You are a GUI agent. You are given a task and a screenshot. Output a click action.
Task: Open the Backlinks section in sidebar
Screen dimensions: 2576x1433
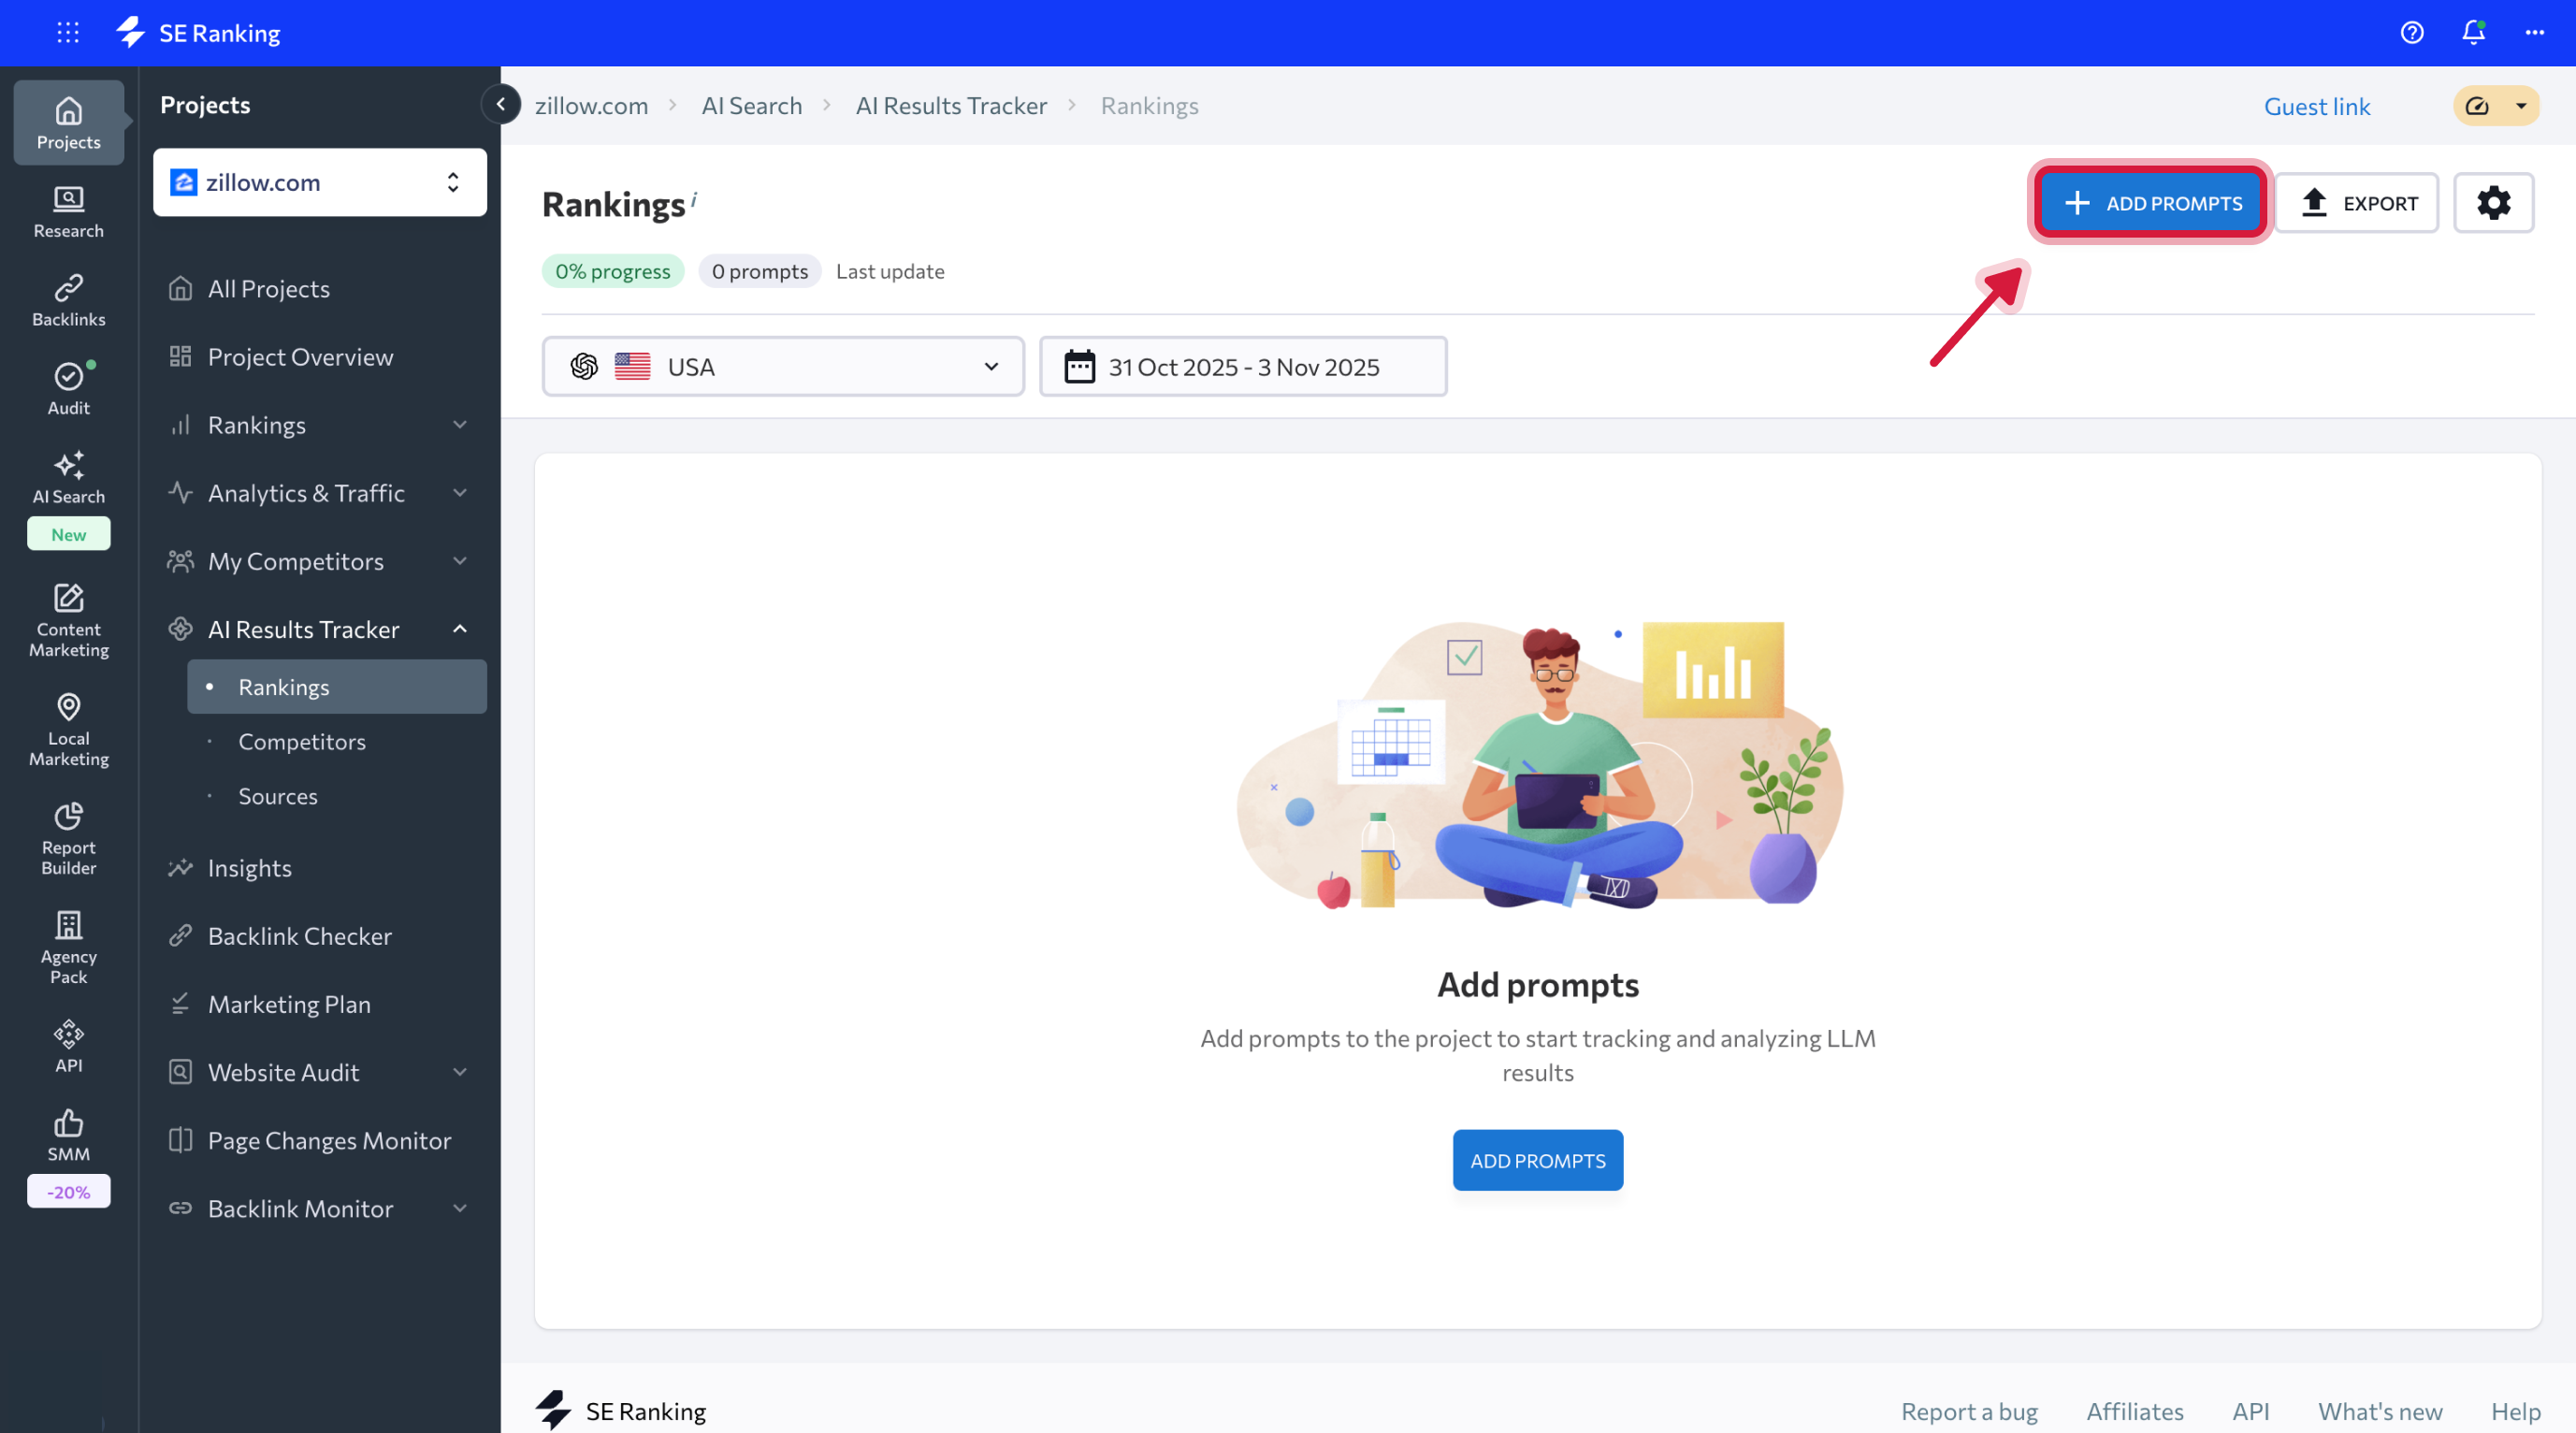[68, 300]
